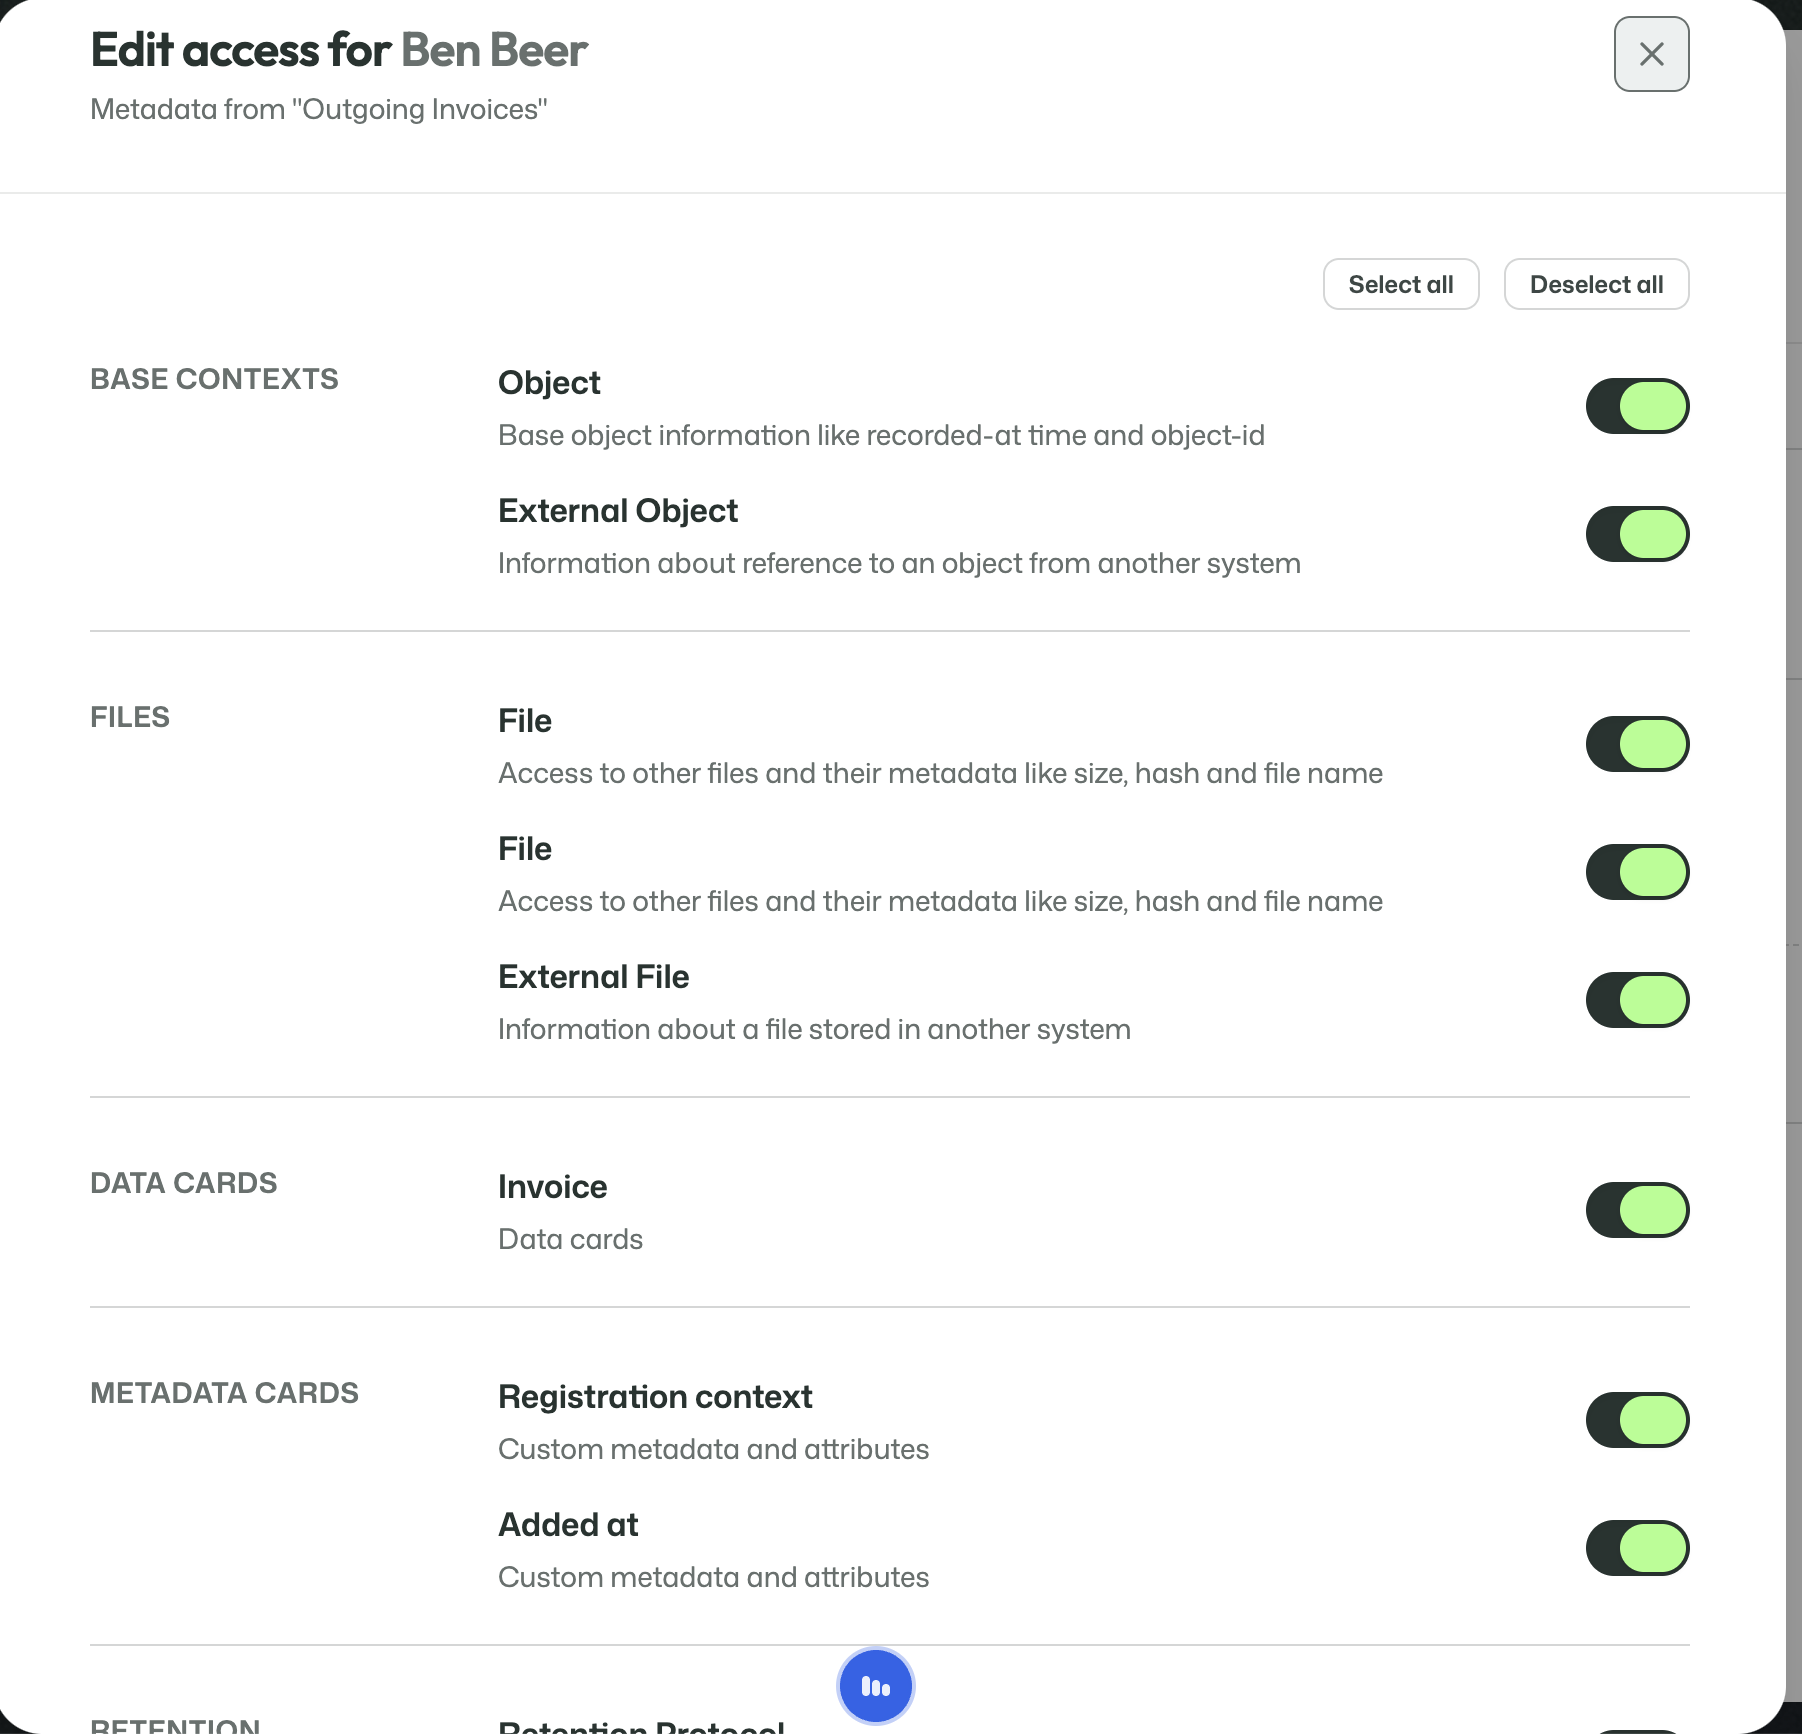This screenshot has width=1802, height=1734.
Task: Toggle Invoice data card access
Action: [x=1637, y=1210]
